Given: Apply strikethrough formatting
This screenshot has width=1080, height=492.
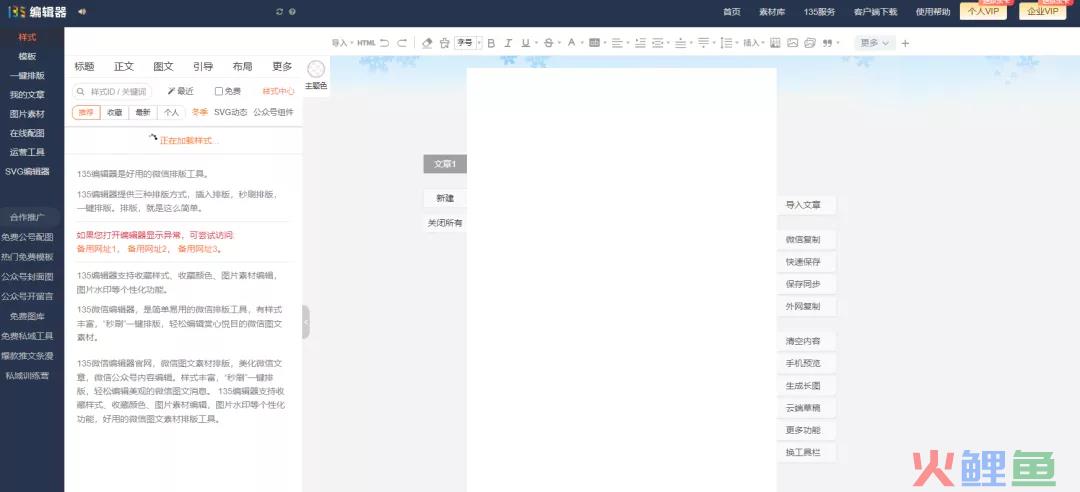Looking at the screenshot, I should (x=548, y=43).
